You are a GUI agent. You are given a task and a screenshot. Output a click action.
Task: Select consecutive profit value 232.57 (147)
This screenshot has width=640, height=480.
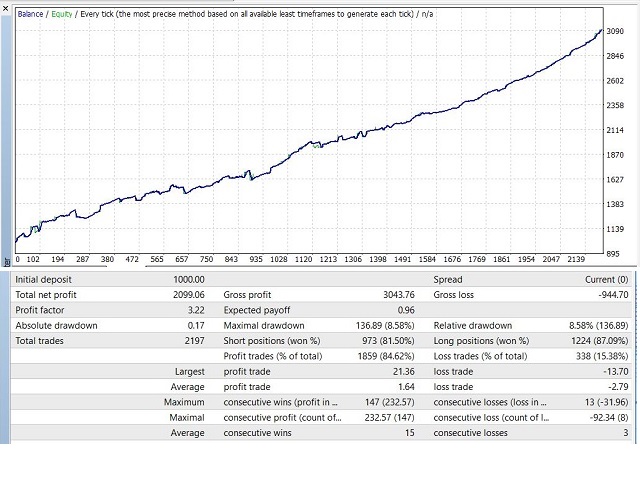pyautogui.click(x=389, y=418)
